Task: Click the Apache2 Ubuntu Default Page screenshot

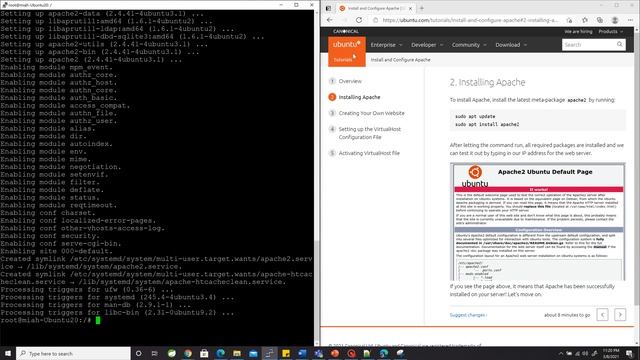Action: coord(538,222)
